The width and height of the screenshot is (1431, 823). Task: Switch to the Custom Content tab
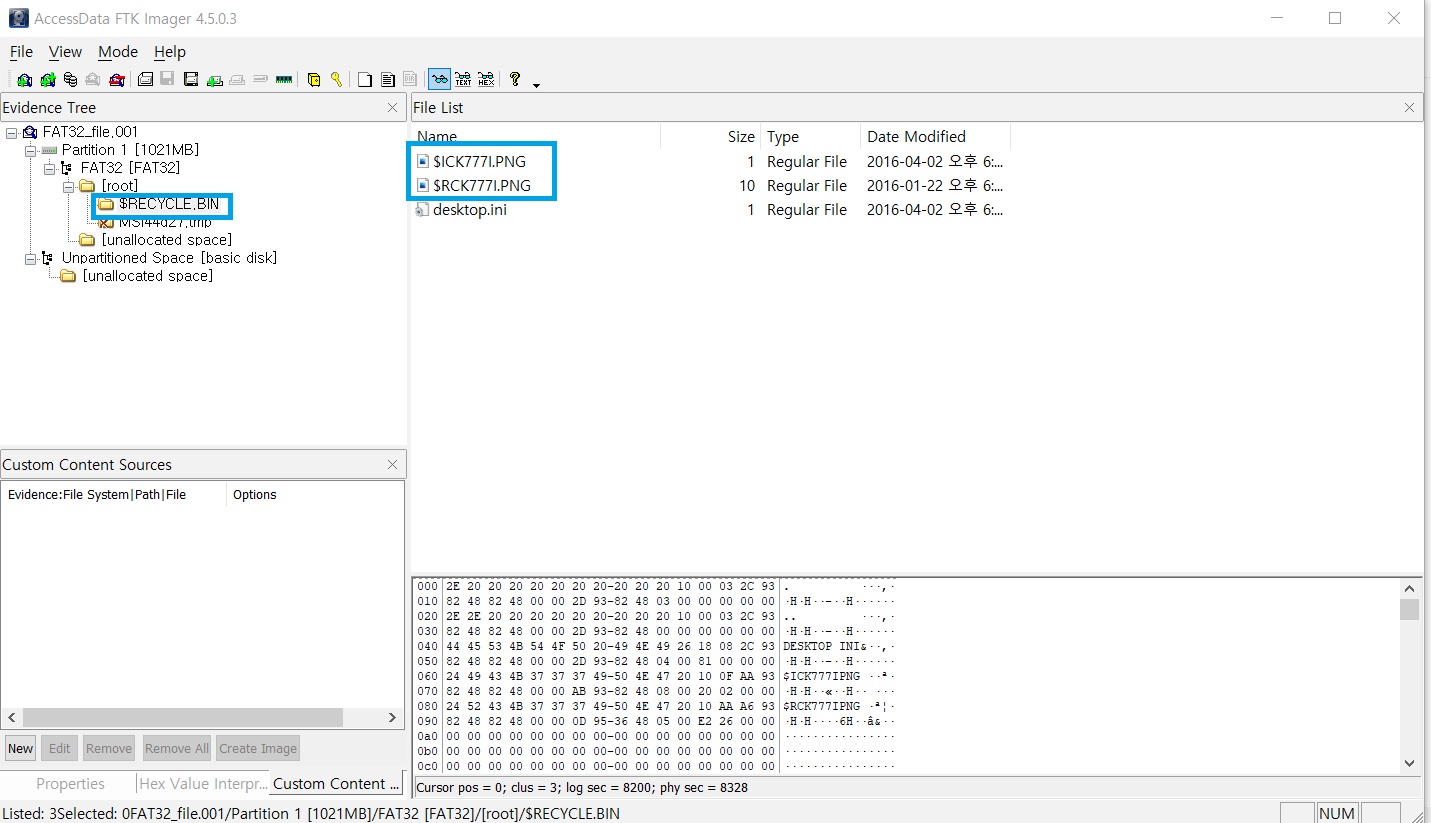click(x=337, y=783)
